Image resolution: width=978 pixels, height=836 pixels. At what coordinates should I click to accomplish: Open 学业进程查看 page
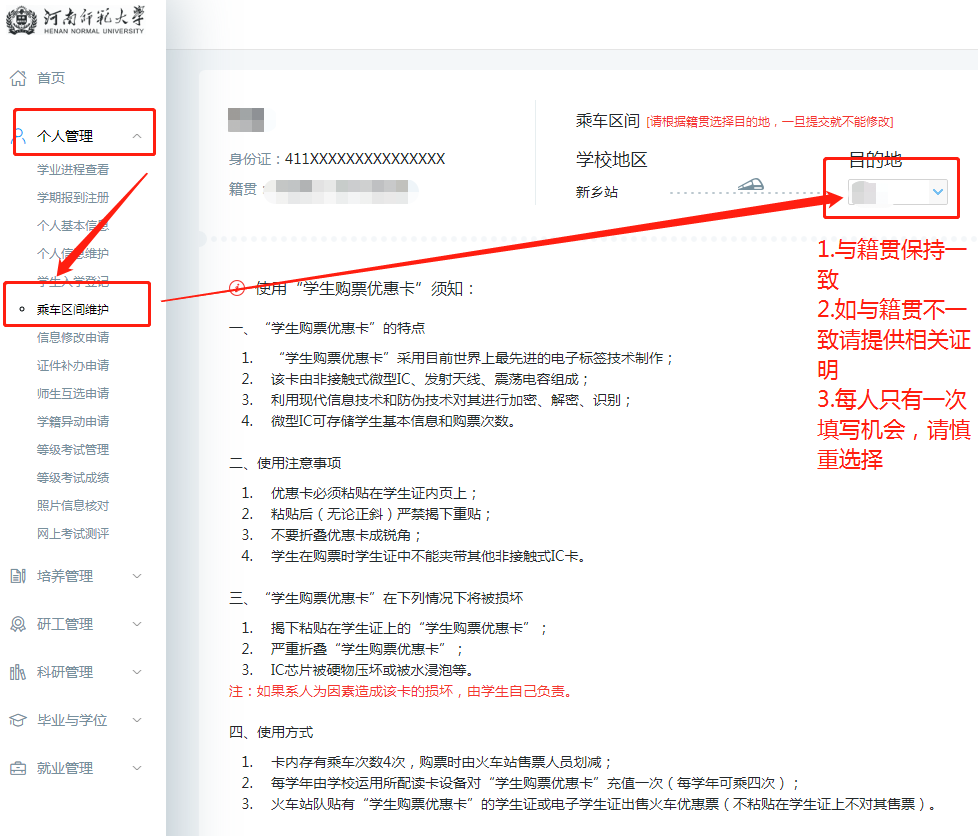73,170
